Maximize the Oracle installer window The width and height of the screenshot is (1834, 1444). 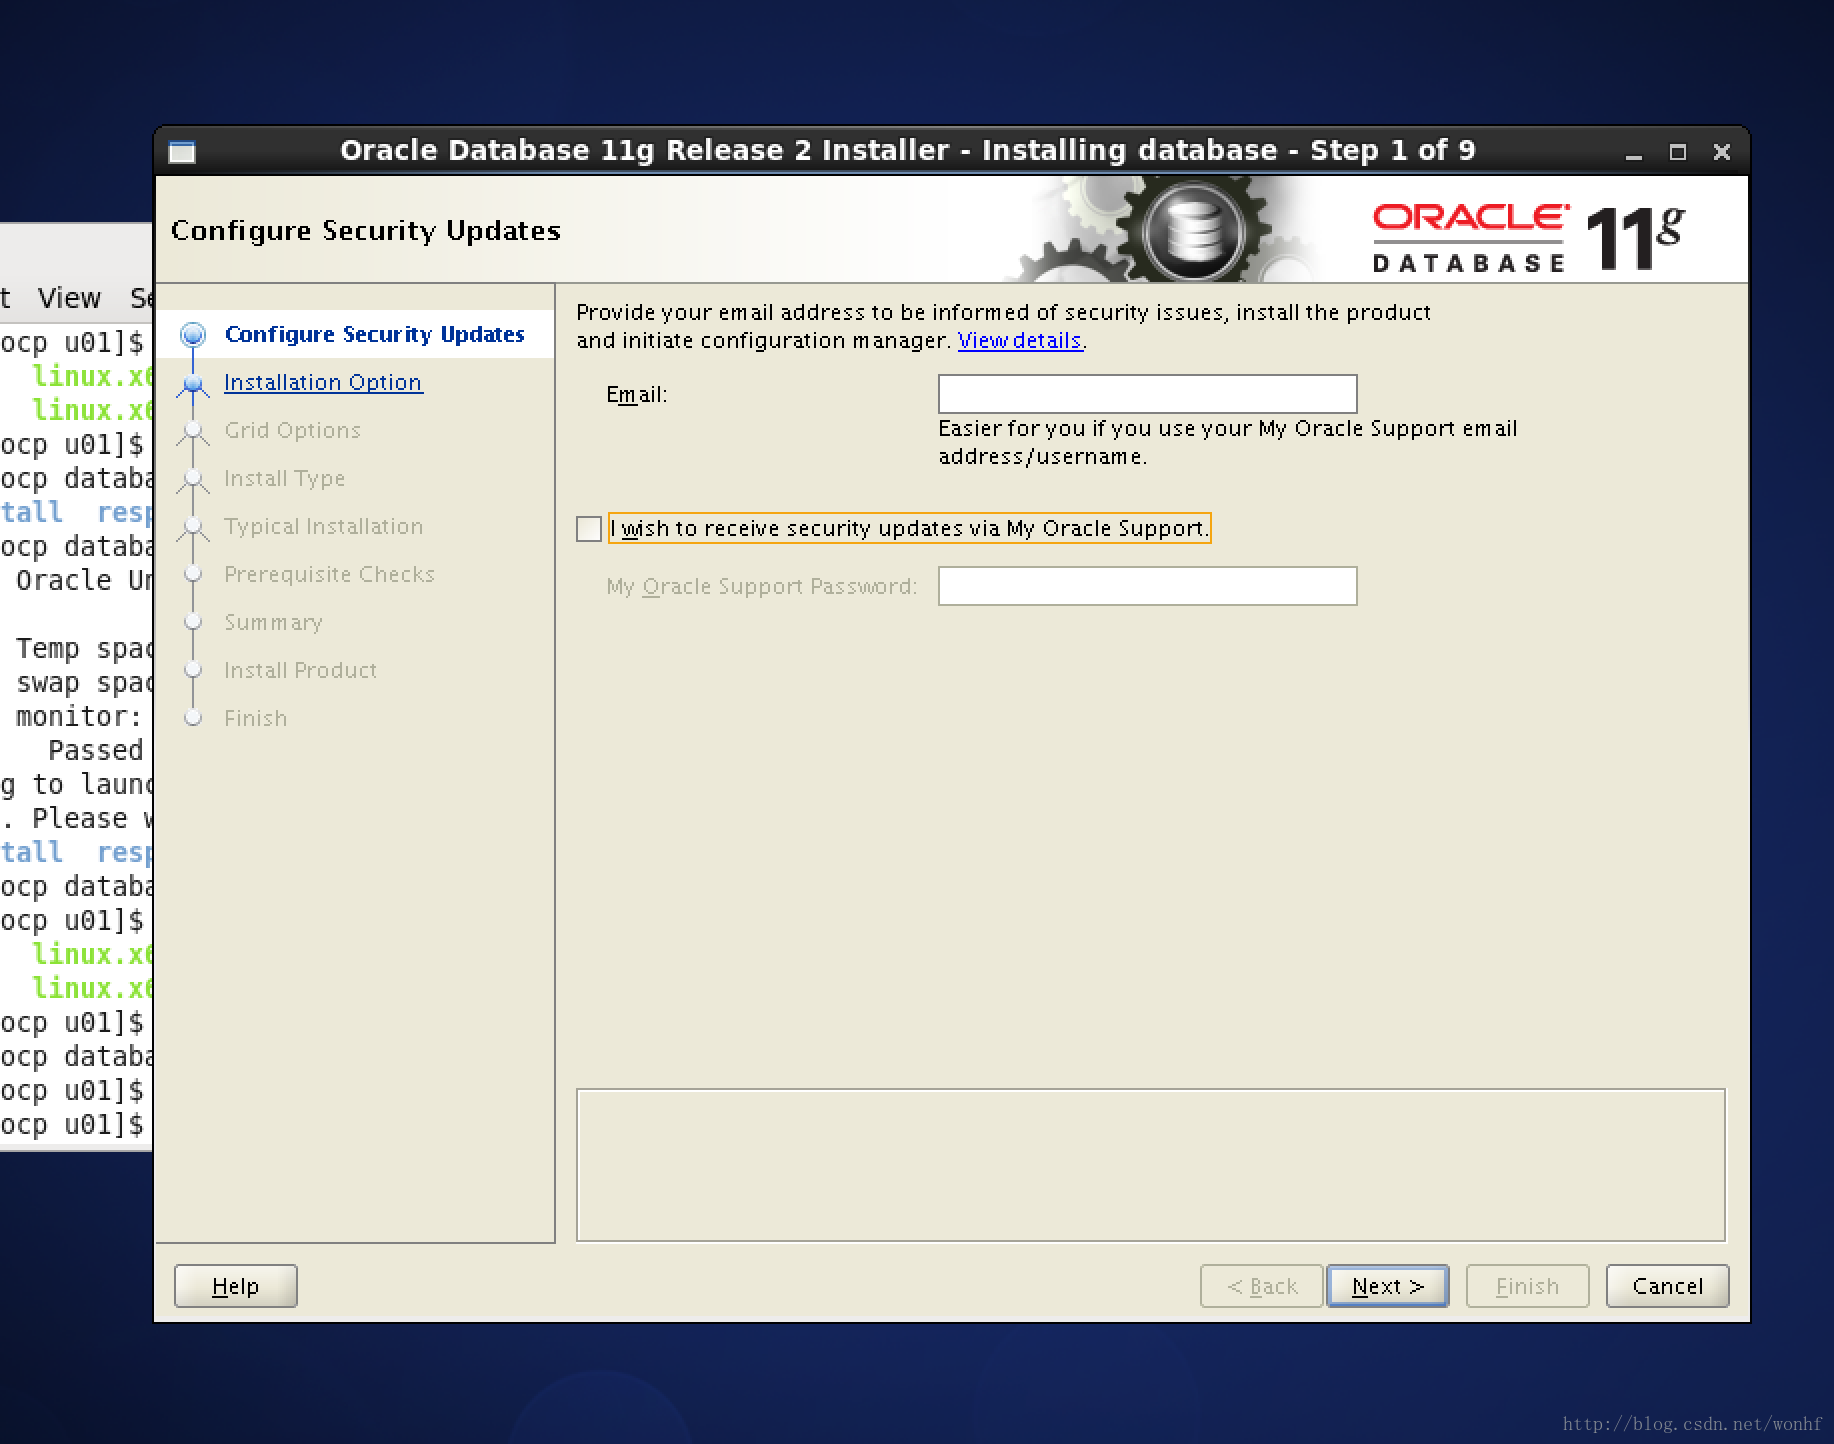(x=1678, y=152)
